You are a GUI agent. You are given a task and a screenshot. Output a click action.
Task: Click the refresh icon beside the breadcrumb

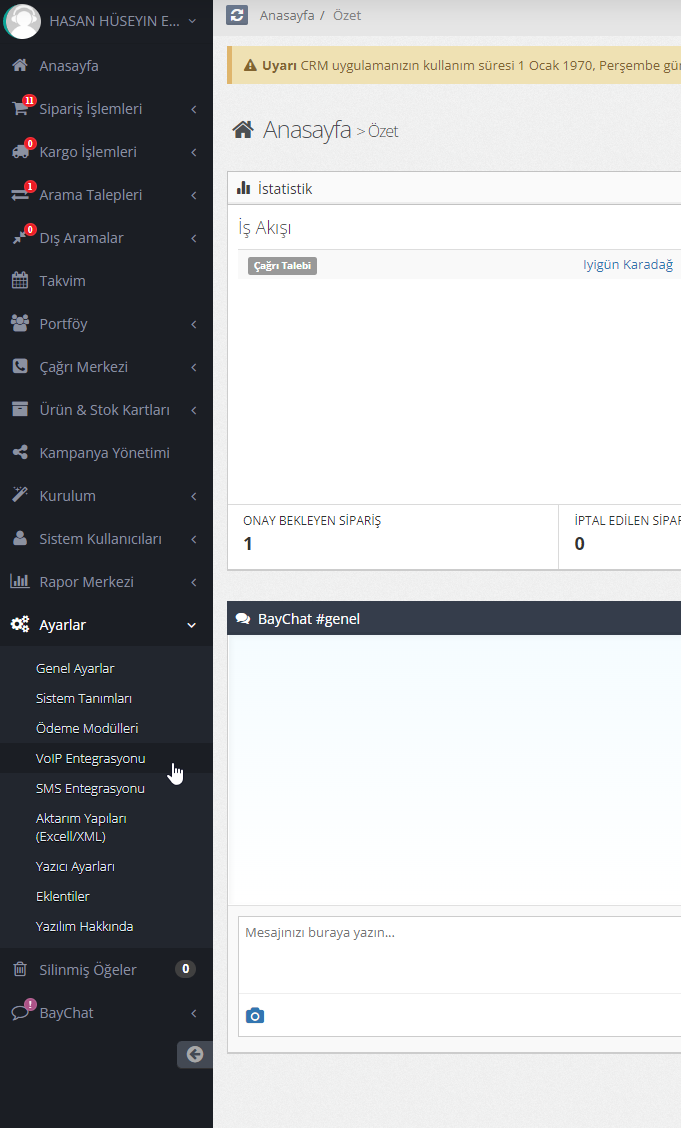[x=237, y=15]
